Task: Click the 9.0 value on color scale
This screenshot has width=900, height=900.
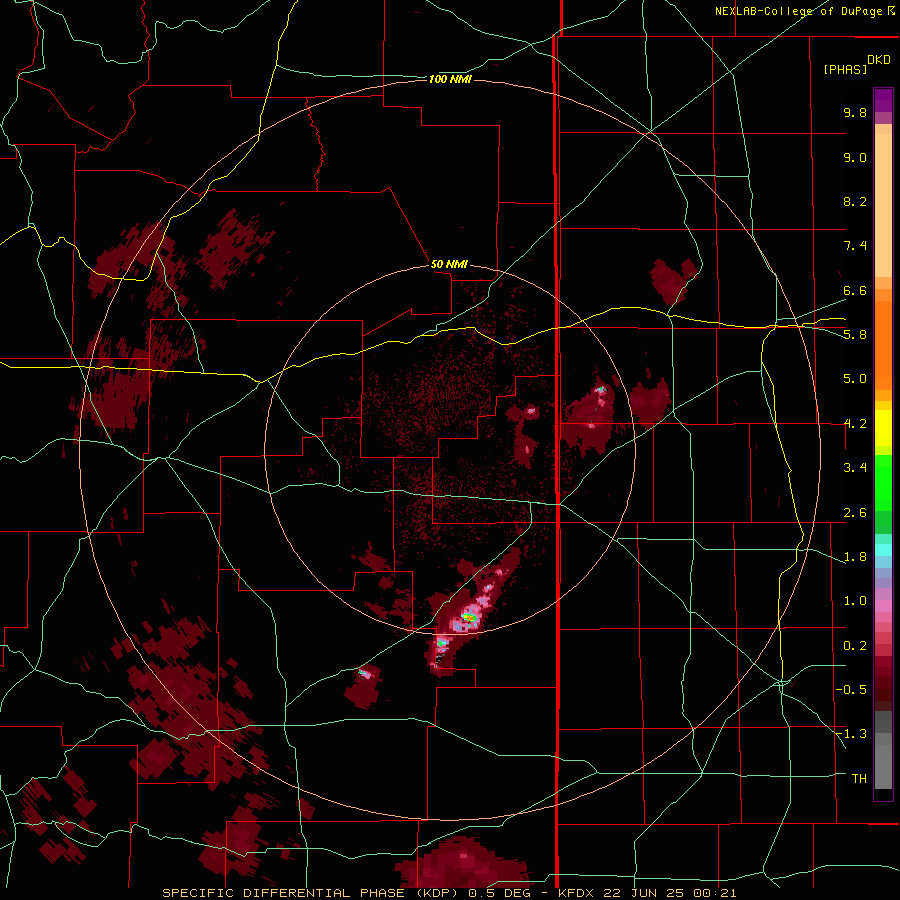Action: [855, 157]
